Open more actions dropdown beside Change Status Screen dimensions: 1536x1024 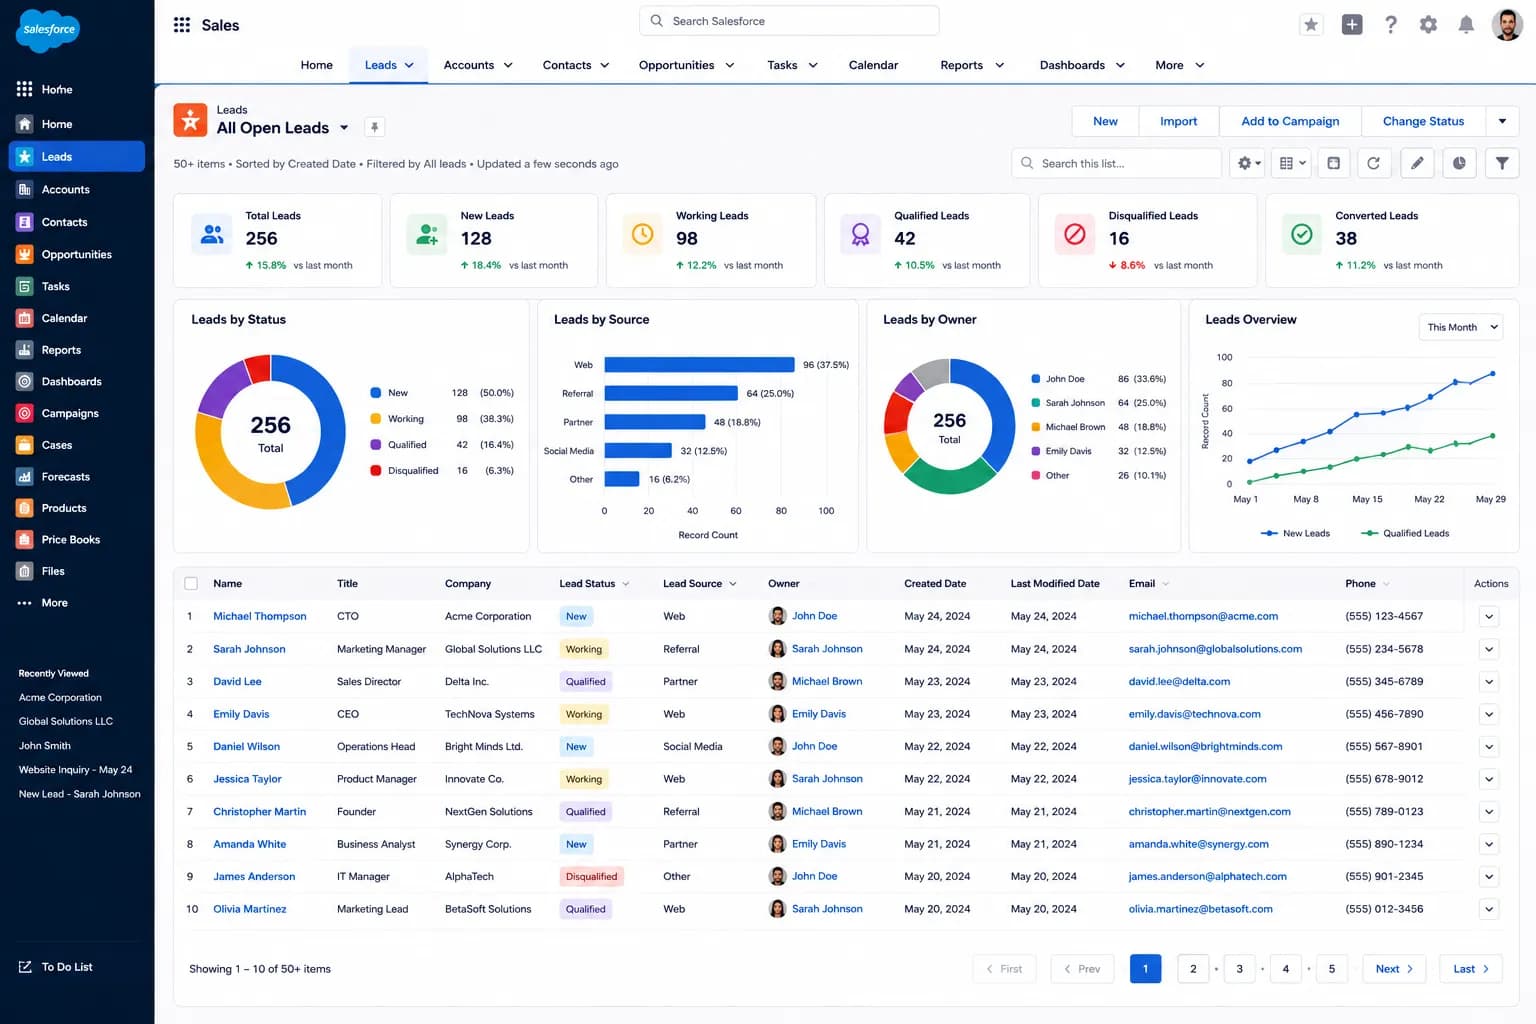click(x=1502, y=121)
